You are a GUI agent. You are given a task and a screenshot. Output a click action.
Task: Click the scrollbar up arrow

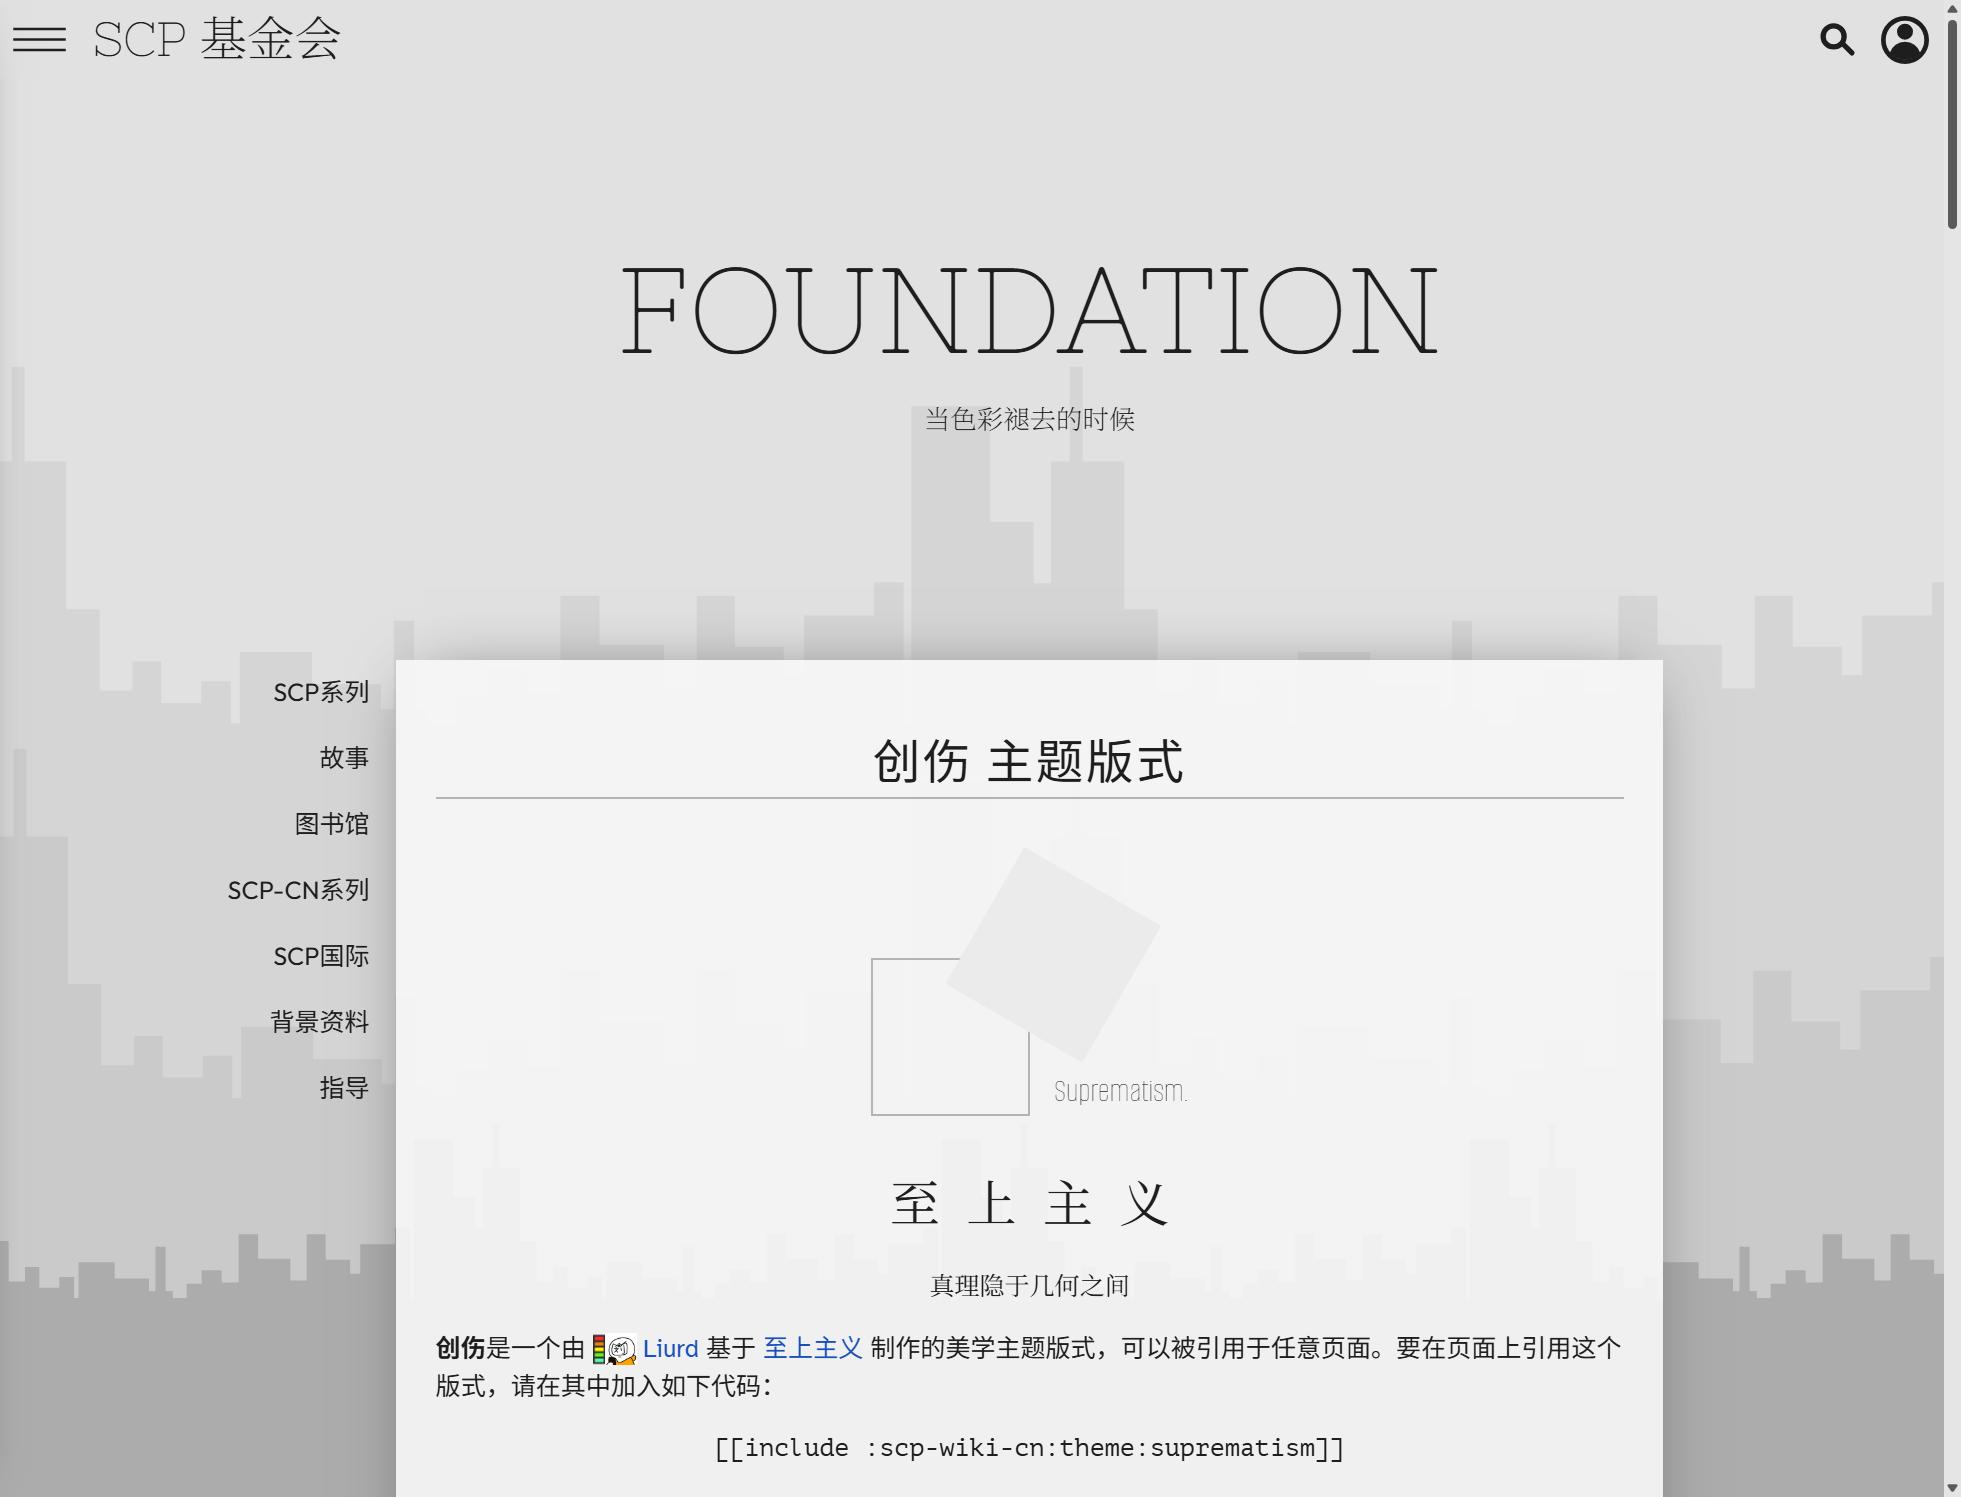point(1951,8)
